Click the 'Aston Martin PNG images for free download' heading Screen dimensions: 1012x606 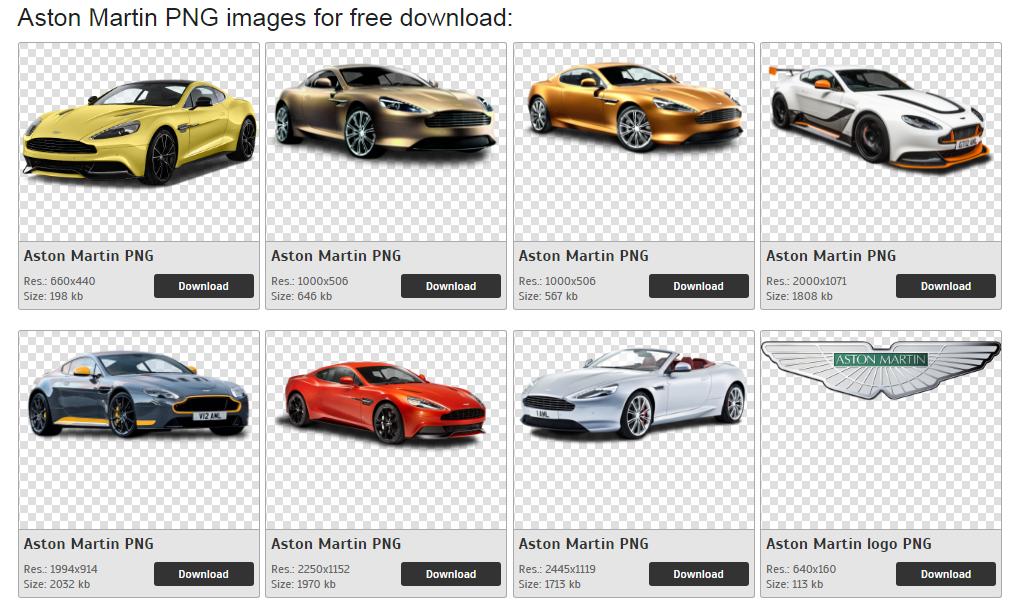[265, 18]
